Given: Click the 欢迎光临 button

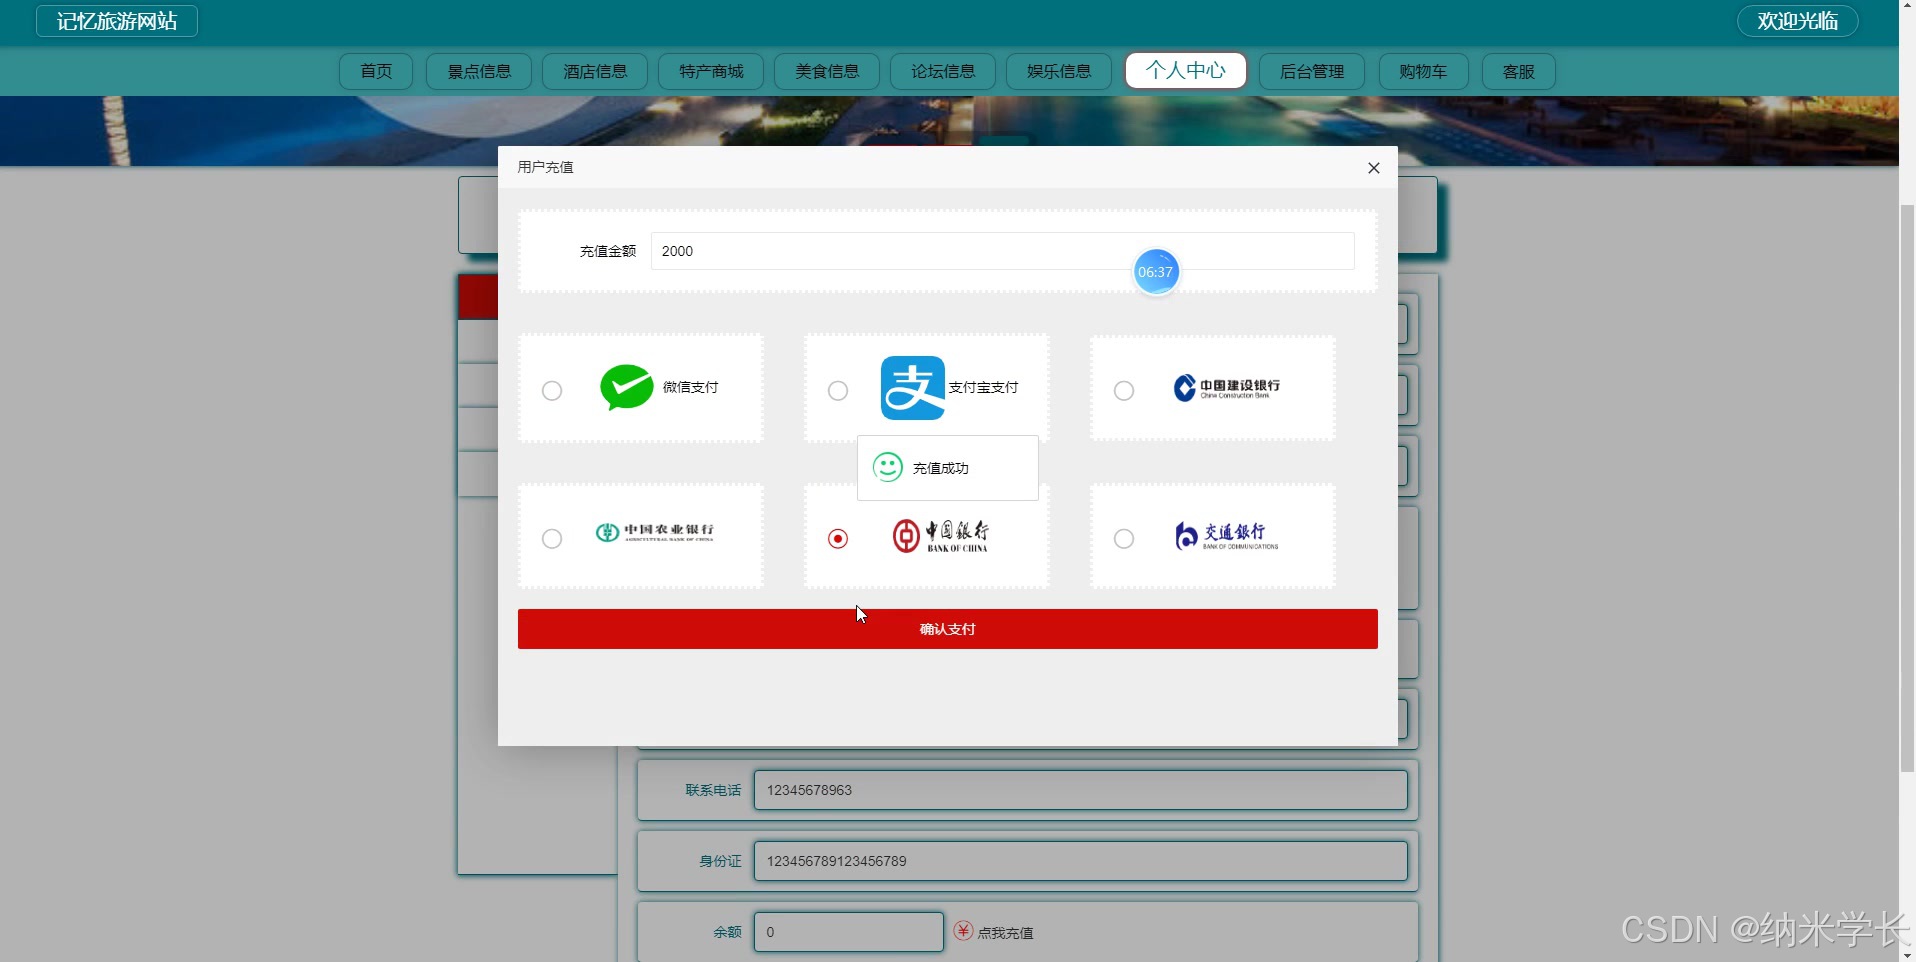Looking at the screenshot, I should [x=1798, y=21].
